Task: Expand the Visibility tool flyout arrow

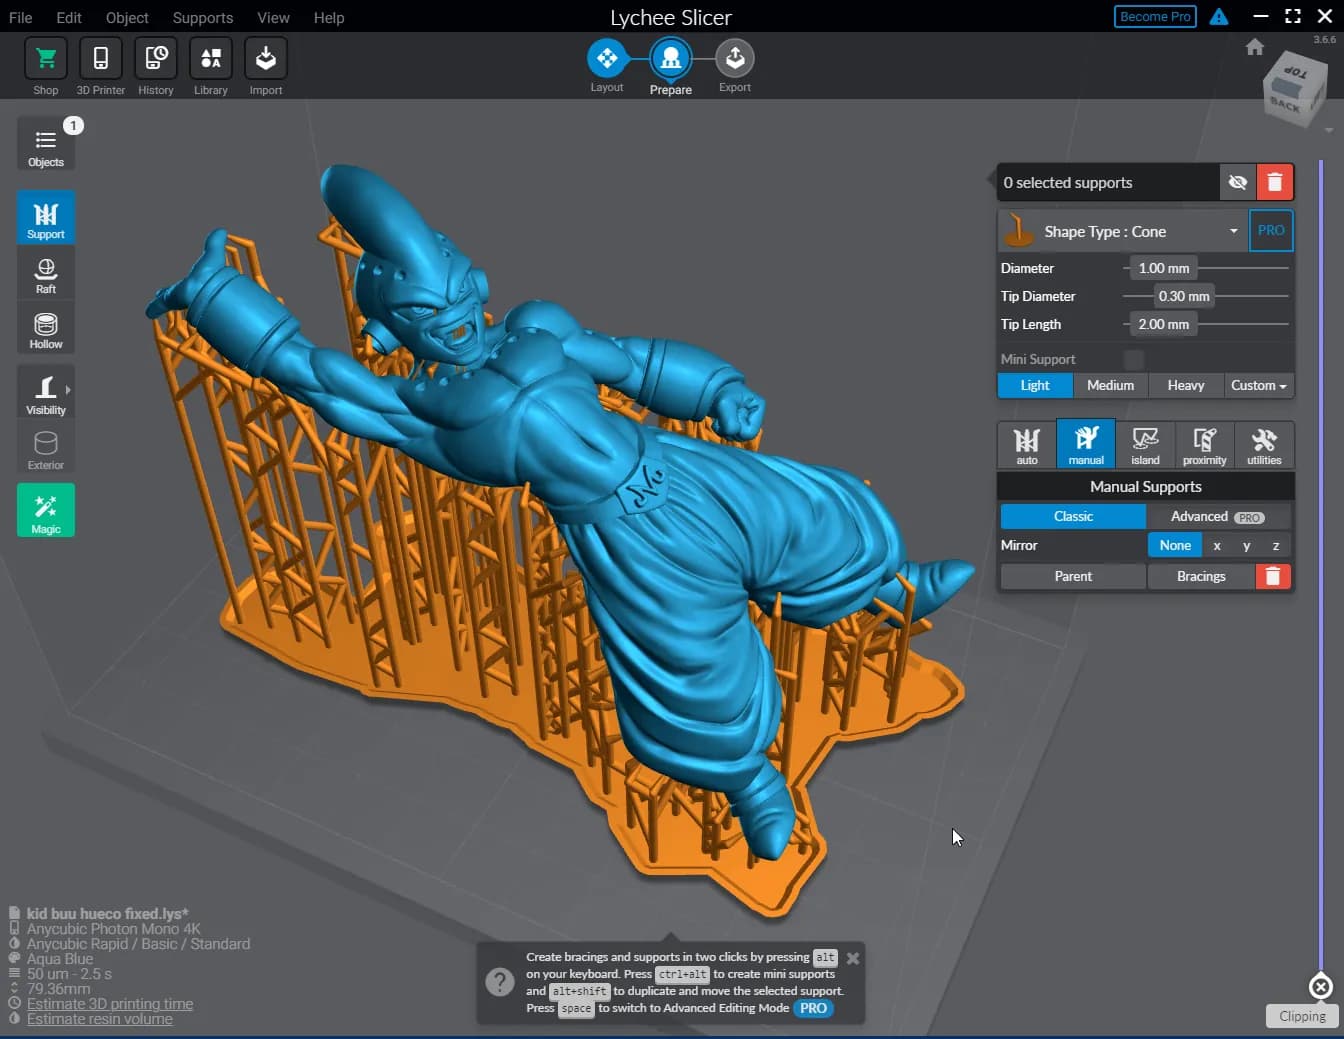Action: [68, 390]
